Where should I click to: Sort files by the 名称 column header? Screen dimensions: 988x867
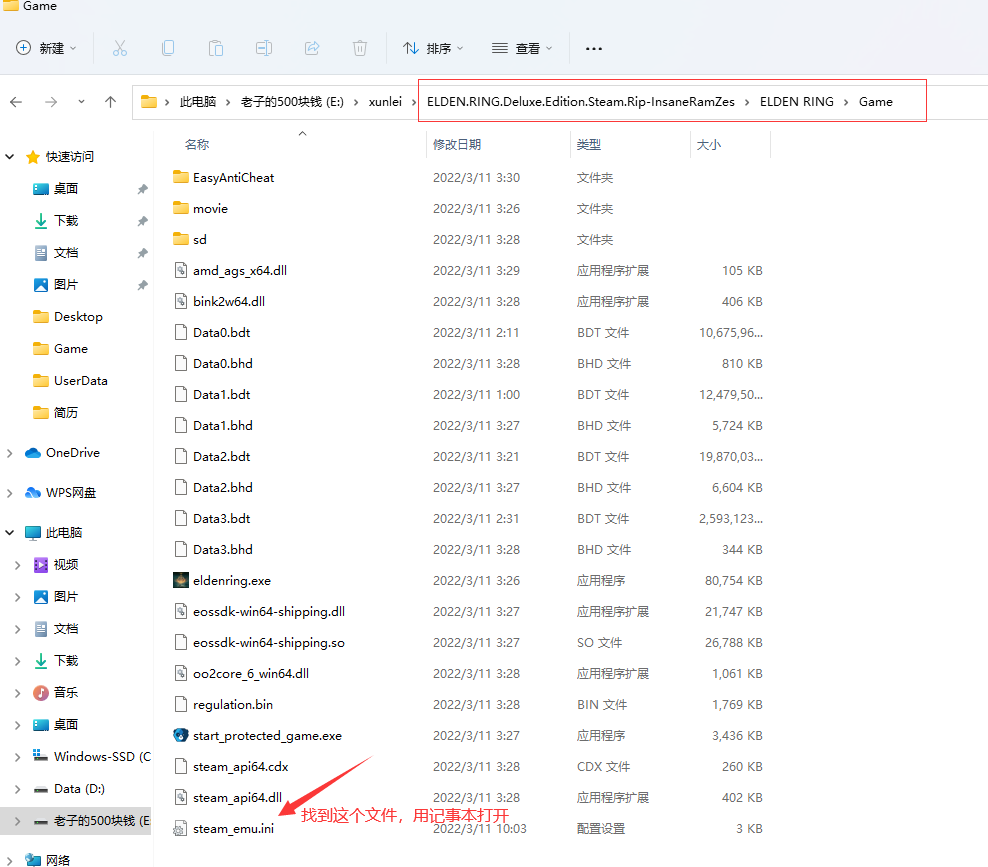[196, 143]
